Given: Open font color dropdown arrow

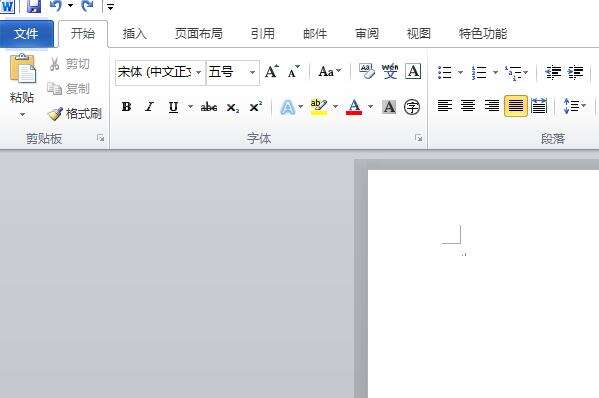Looking at the screenshot, I should click(x=371, y=107).
